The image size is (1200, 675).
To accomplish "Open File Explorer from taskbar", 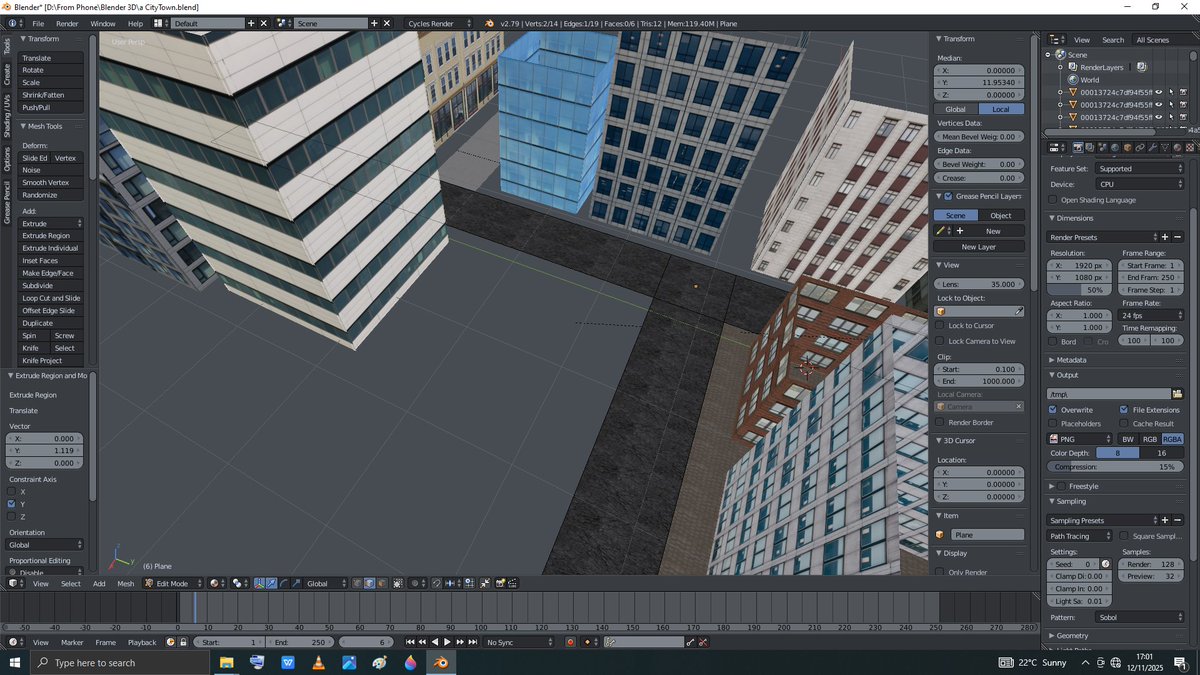I will click(227, 663).
